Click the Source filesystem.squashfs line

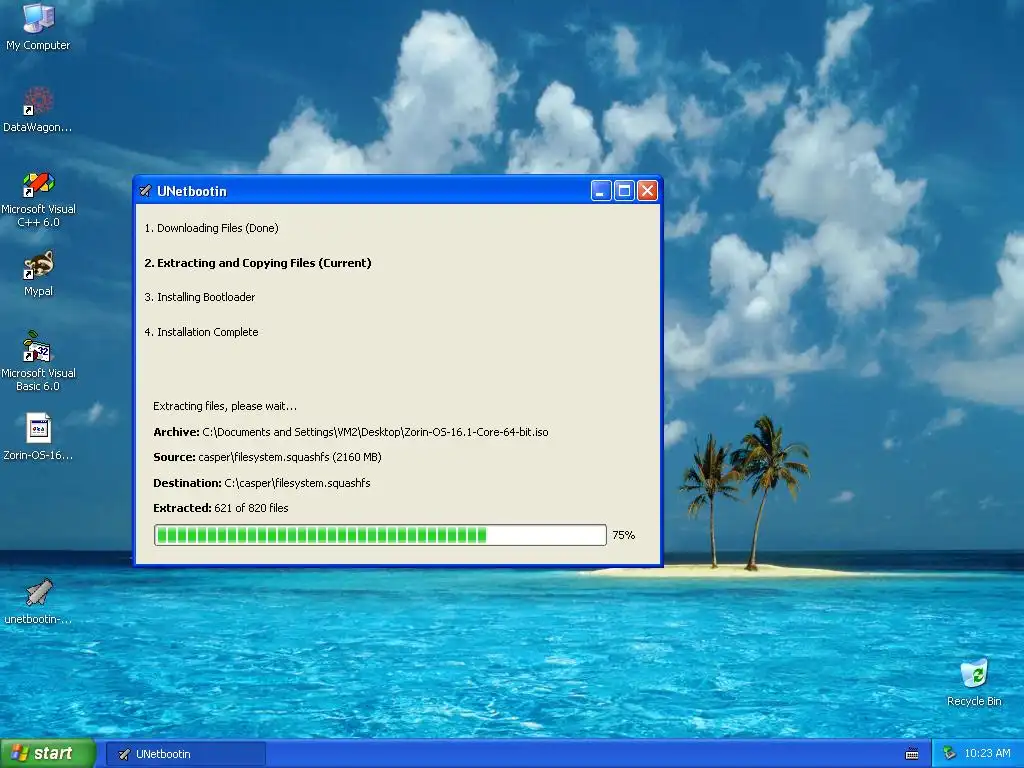267,457
